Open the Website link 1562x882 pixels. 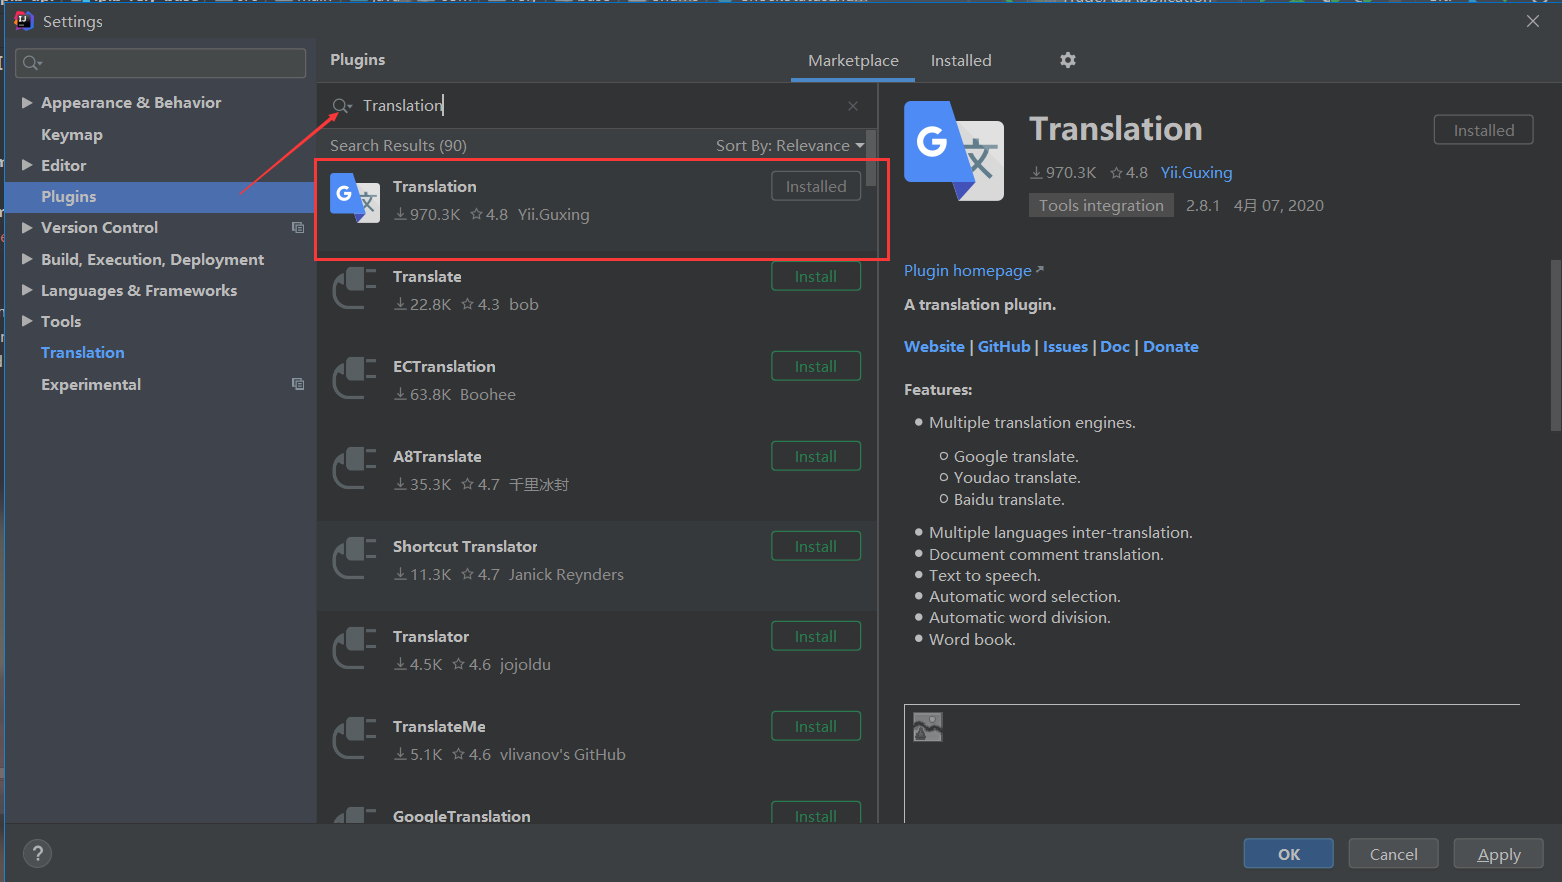coord(934,347)
